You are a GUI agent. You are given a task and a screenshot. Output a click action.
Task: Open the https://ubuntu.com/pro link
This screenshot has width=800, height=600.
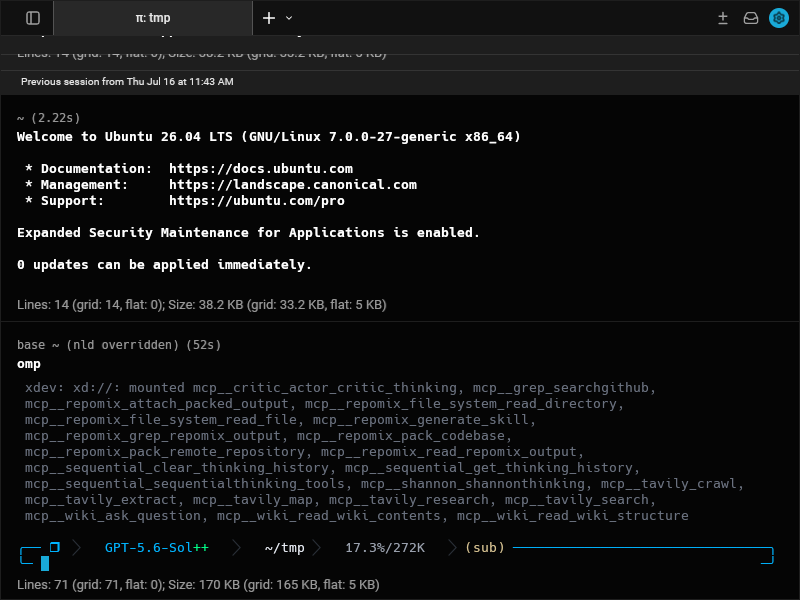[x=257, y=201]
